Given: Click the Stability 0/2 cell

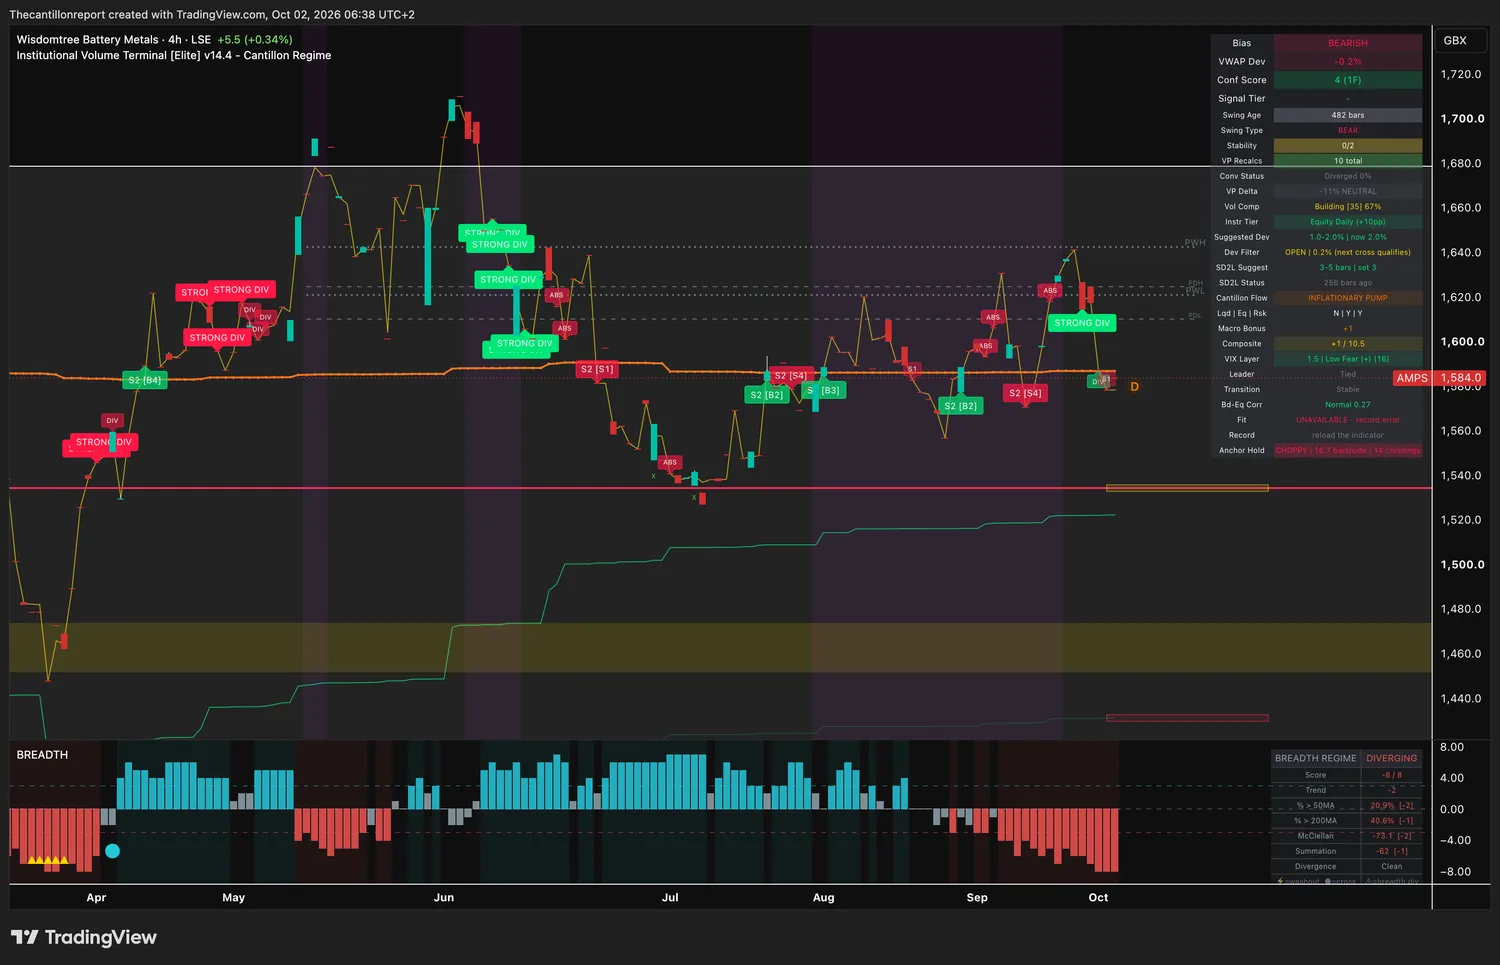Looking at the screenshot, I should [1348, 146].
